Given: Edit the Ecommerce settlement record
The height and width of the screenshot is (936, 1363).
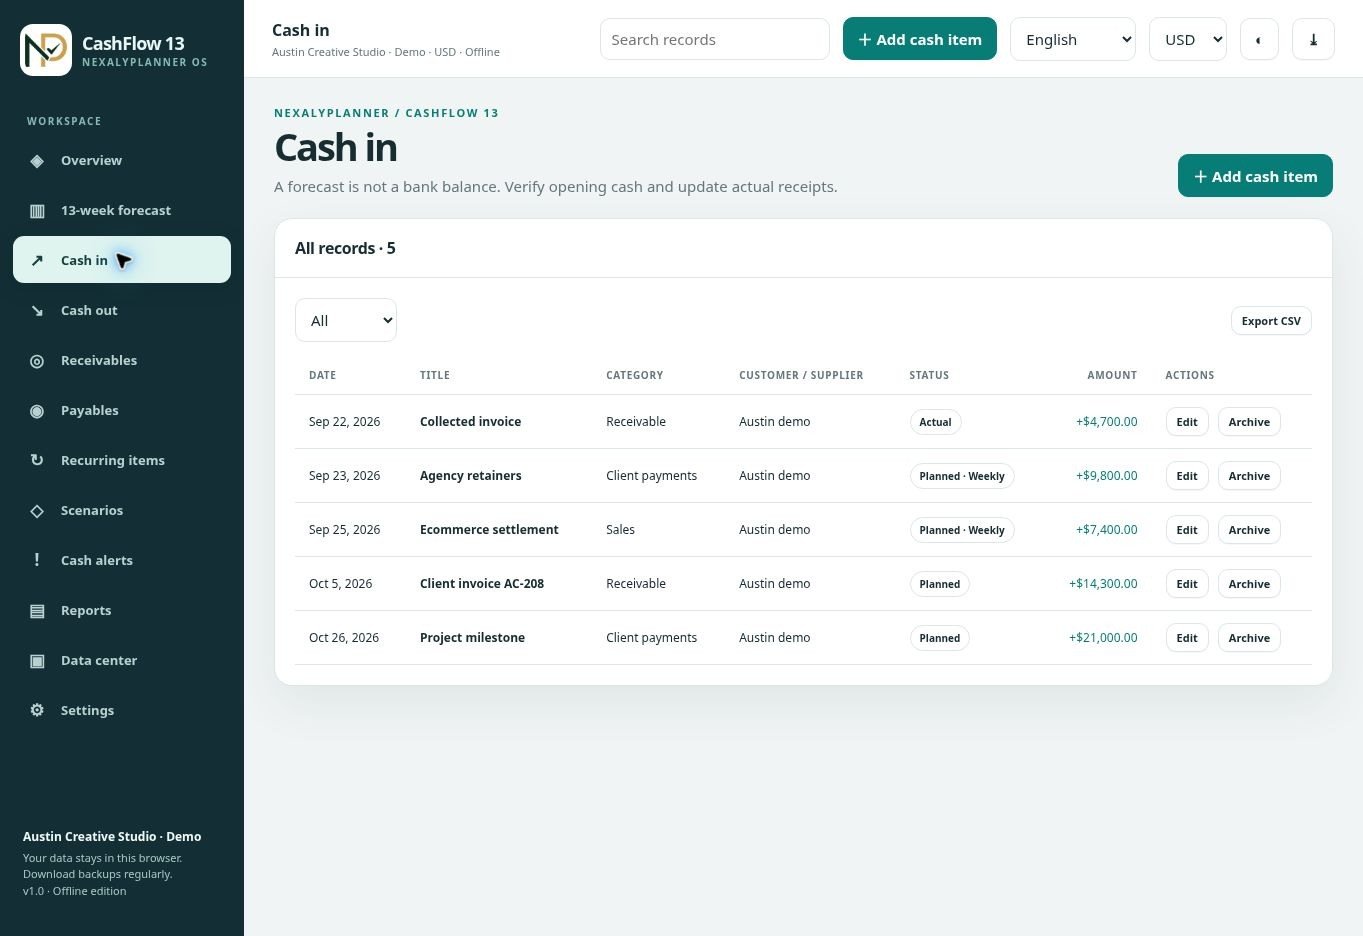Looking at the screenshot, I should click(1187, 530).
